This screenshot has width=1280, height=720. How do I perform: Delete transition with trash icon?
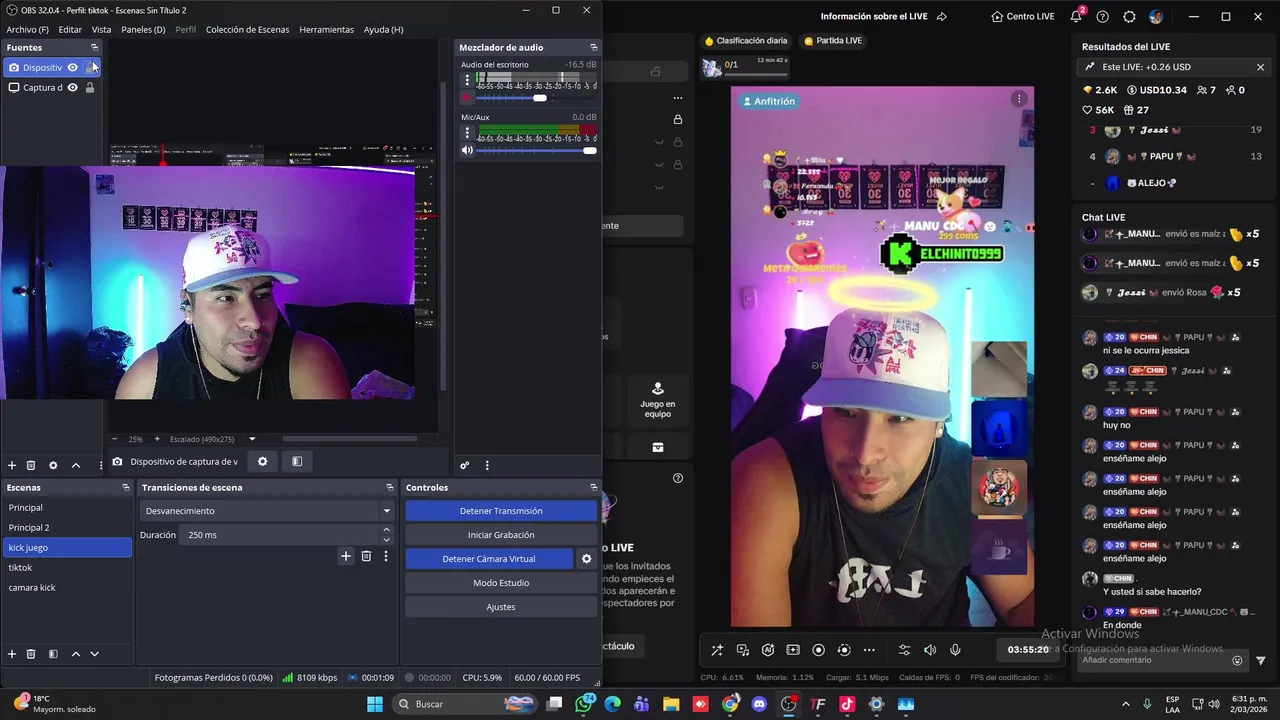click(x=366, y=556)
